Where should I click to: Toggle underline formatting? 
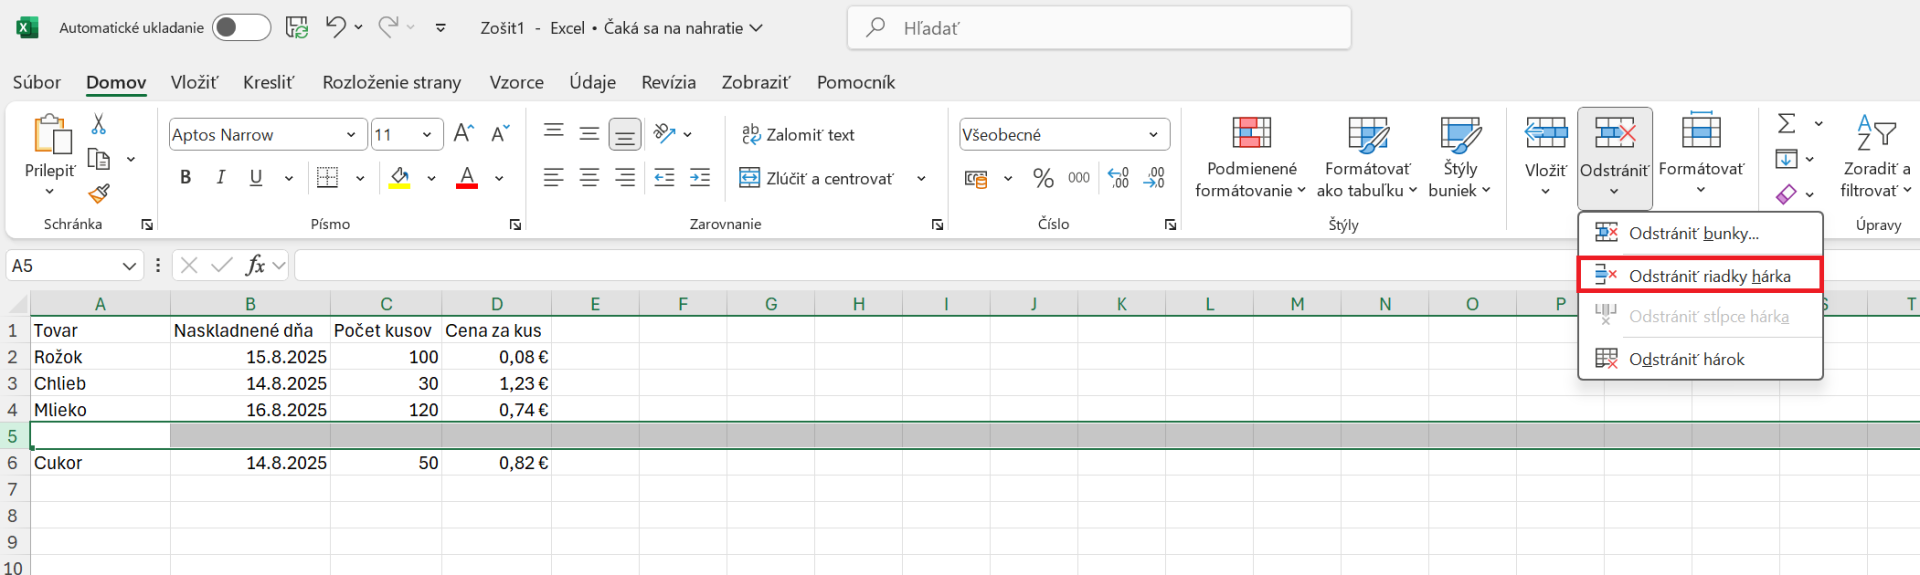point(256,178)
